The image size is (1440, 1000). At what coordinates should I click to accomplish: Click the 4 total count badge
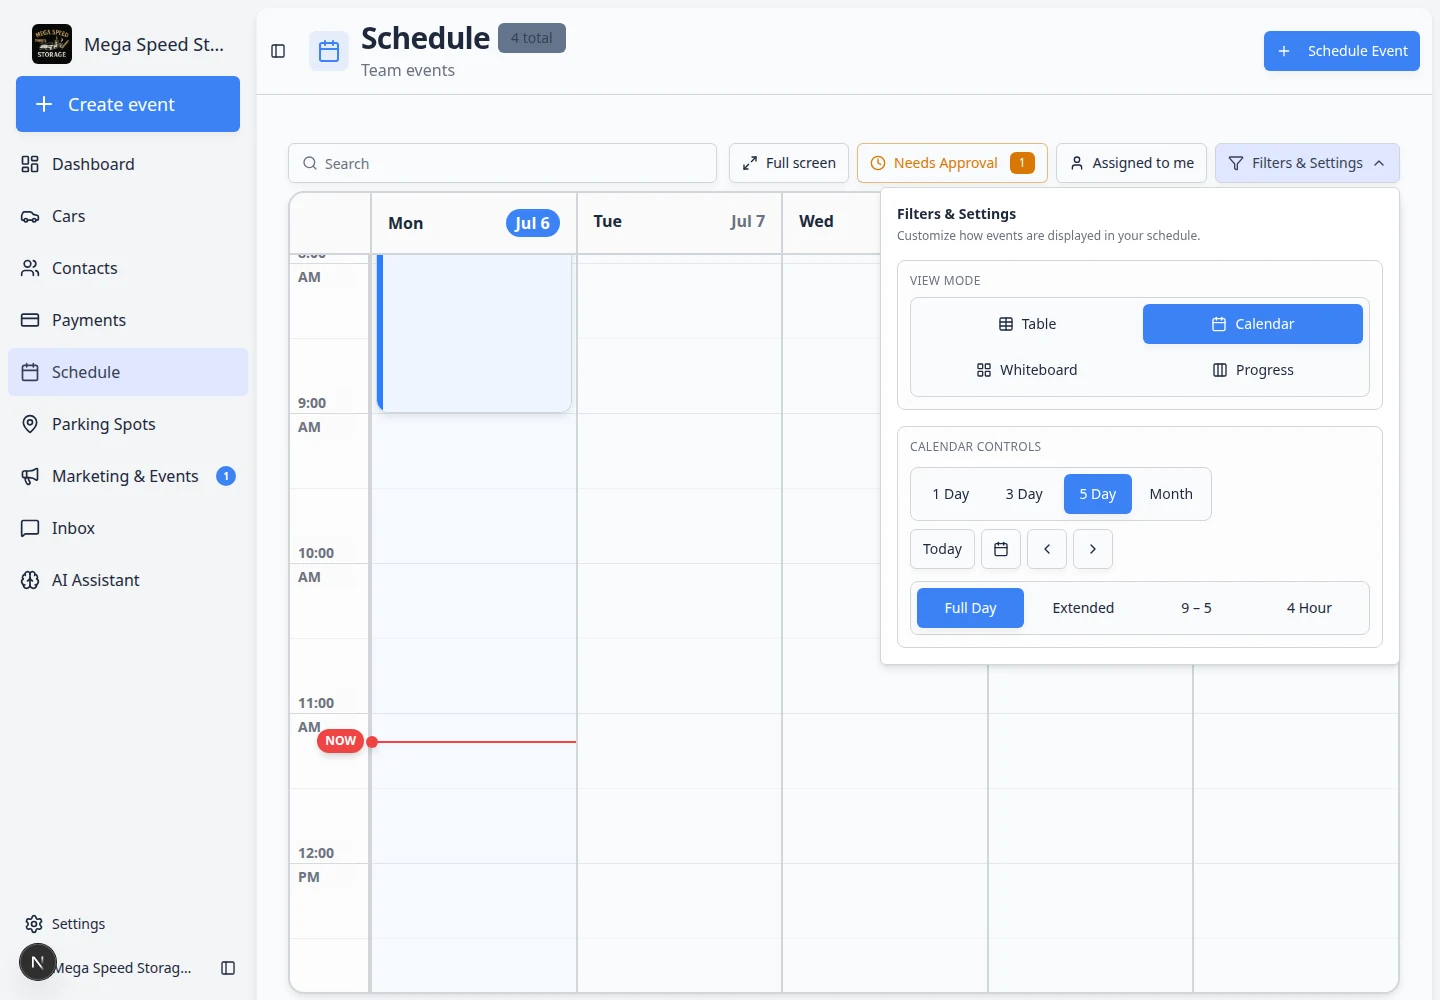(x=532, y=38)
